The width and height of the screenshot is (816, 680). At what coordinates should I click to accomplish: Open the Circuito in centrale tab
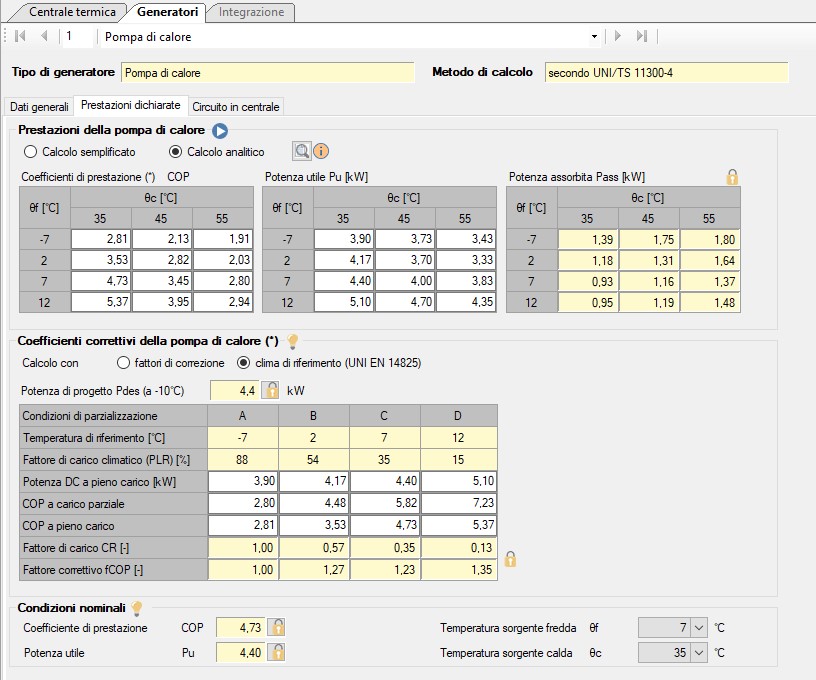236,106
